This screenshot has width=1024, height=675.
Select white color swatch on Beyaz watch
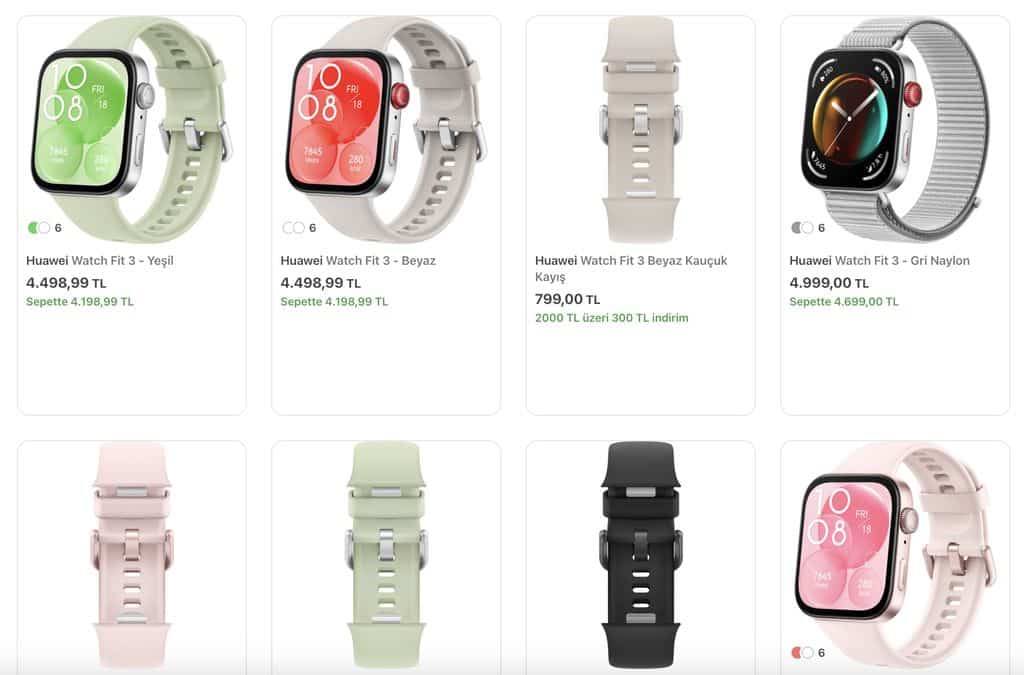(287, 228)
